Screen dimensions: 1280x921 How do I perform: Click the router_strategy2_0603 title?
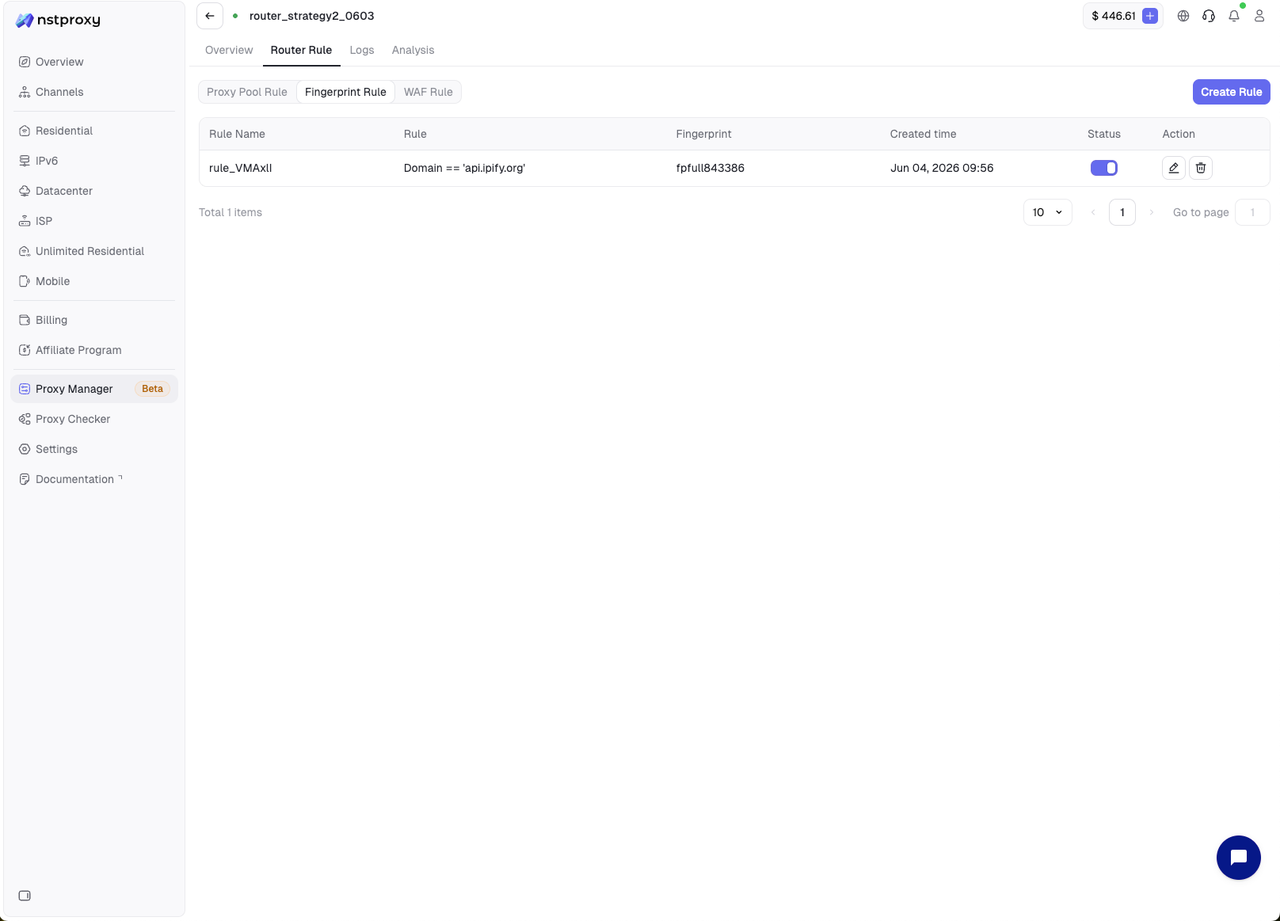click(312, 16)
